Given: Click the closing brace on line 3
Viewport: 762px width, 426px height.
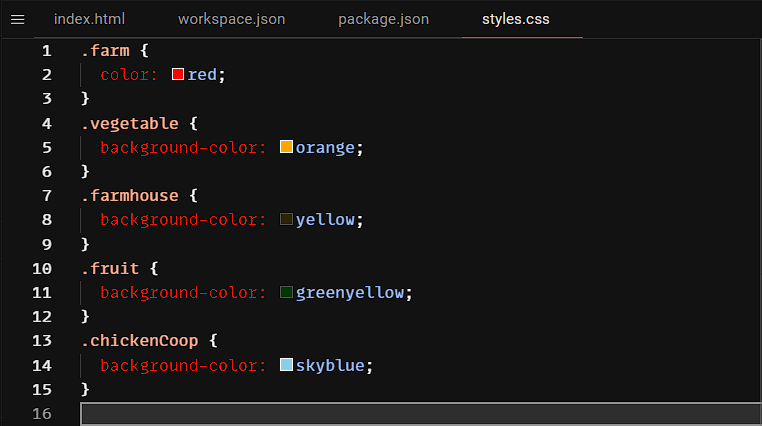Looking at the screenshot, I should [x=85, y=99].
